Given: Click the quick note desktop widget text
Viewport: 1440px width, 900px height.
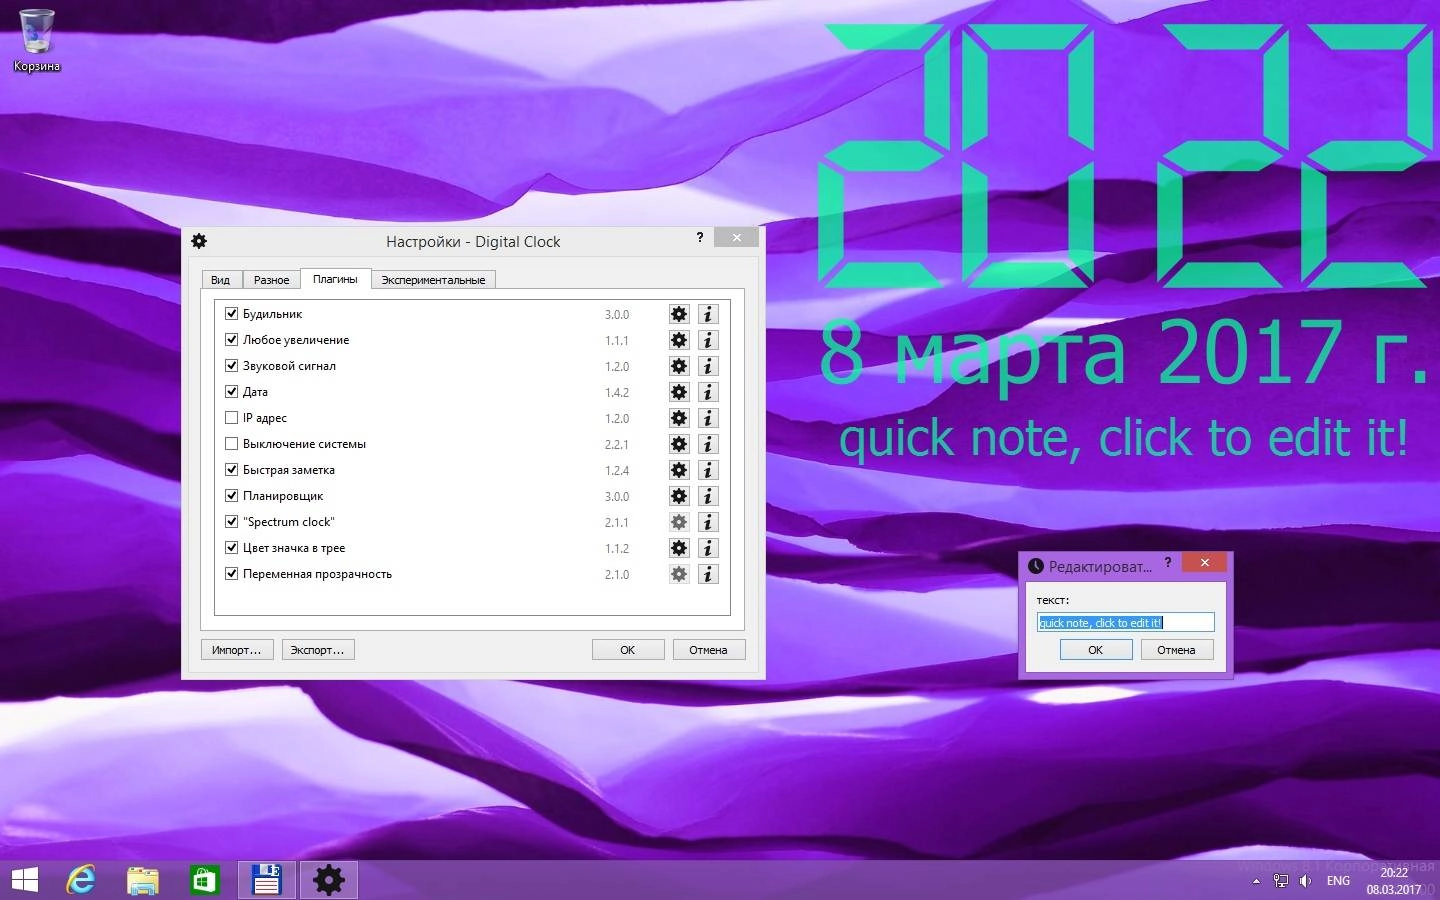Looking at the screenshot, I should click(x=1123, y=438).
